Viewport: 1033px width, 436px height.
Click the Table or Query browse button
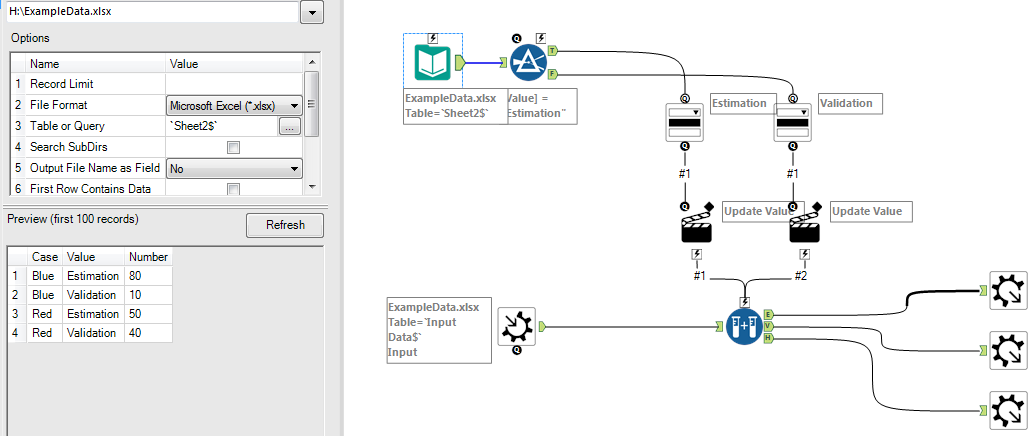[290, 126]
